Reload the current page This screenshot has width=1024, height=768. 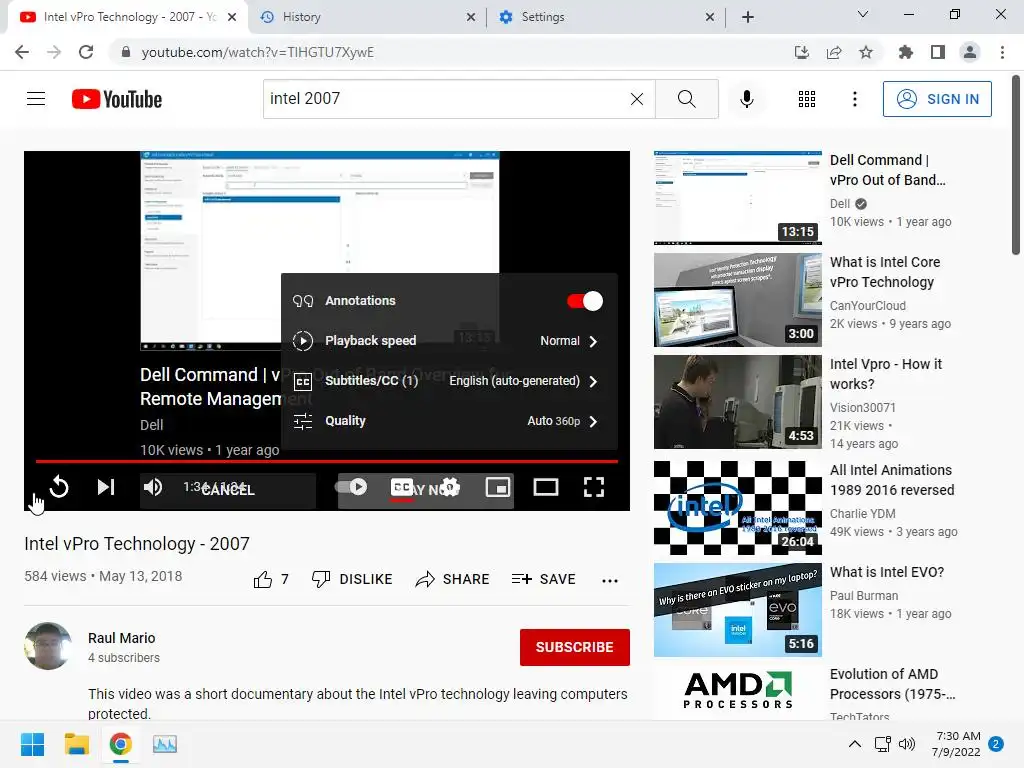pos(86,52)
